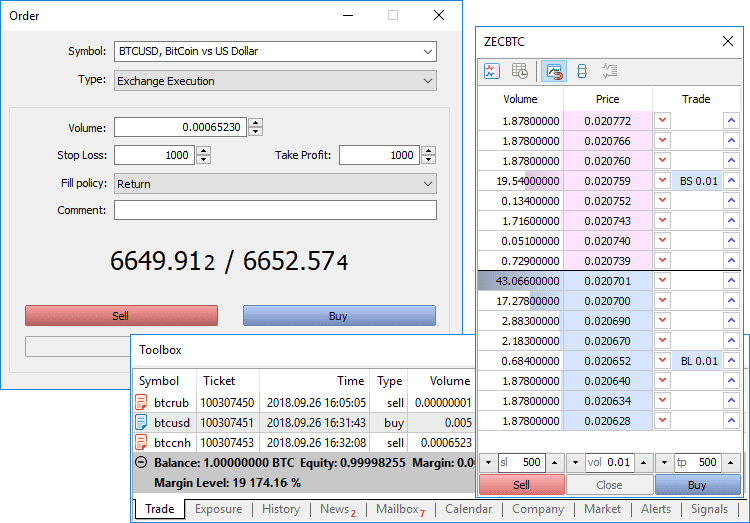The width and height of the screenshot is (750, 523).
Task: Click red down arrow at price 0.020640
Action: tap(662, 381)
